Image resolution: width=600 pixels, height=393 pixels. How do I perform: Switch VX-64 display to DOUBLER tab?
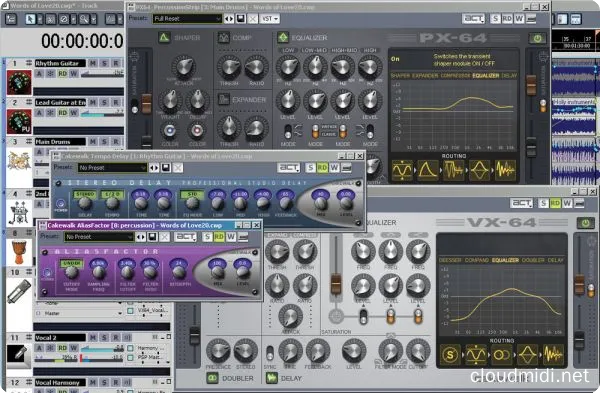tap(533, 260)
